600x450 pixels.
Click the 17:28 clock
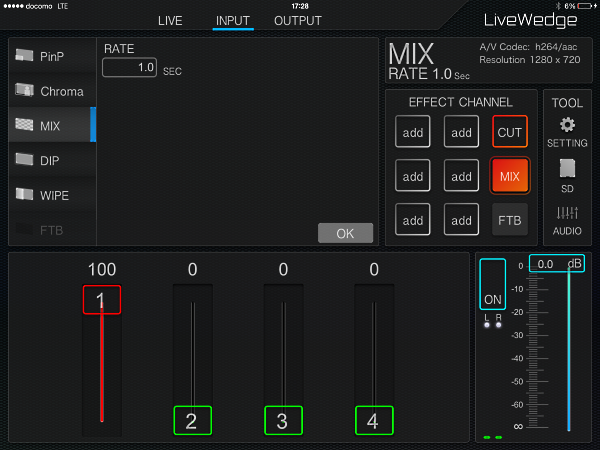[300, 6]
